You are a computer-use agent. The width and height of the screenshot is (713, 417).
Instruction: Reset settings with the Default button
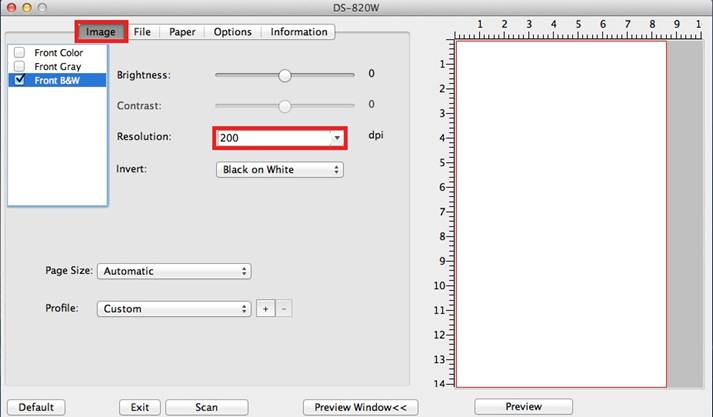[x=35, y=407]
